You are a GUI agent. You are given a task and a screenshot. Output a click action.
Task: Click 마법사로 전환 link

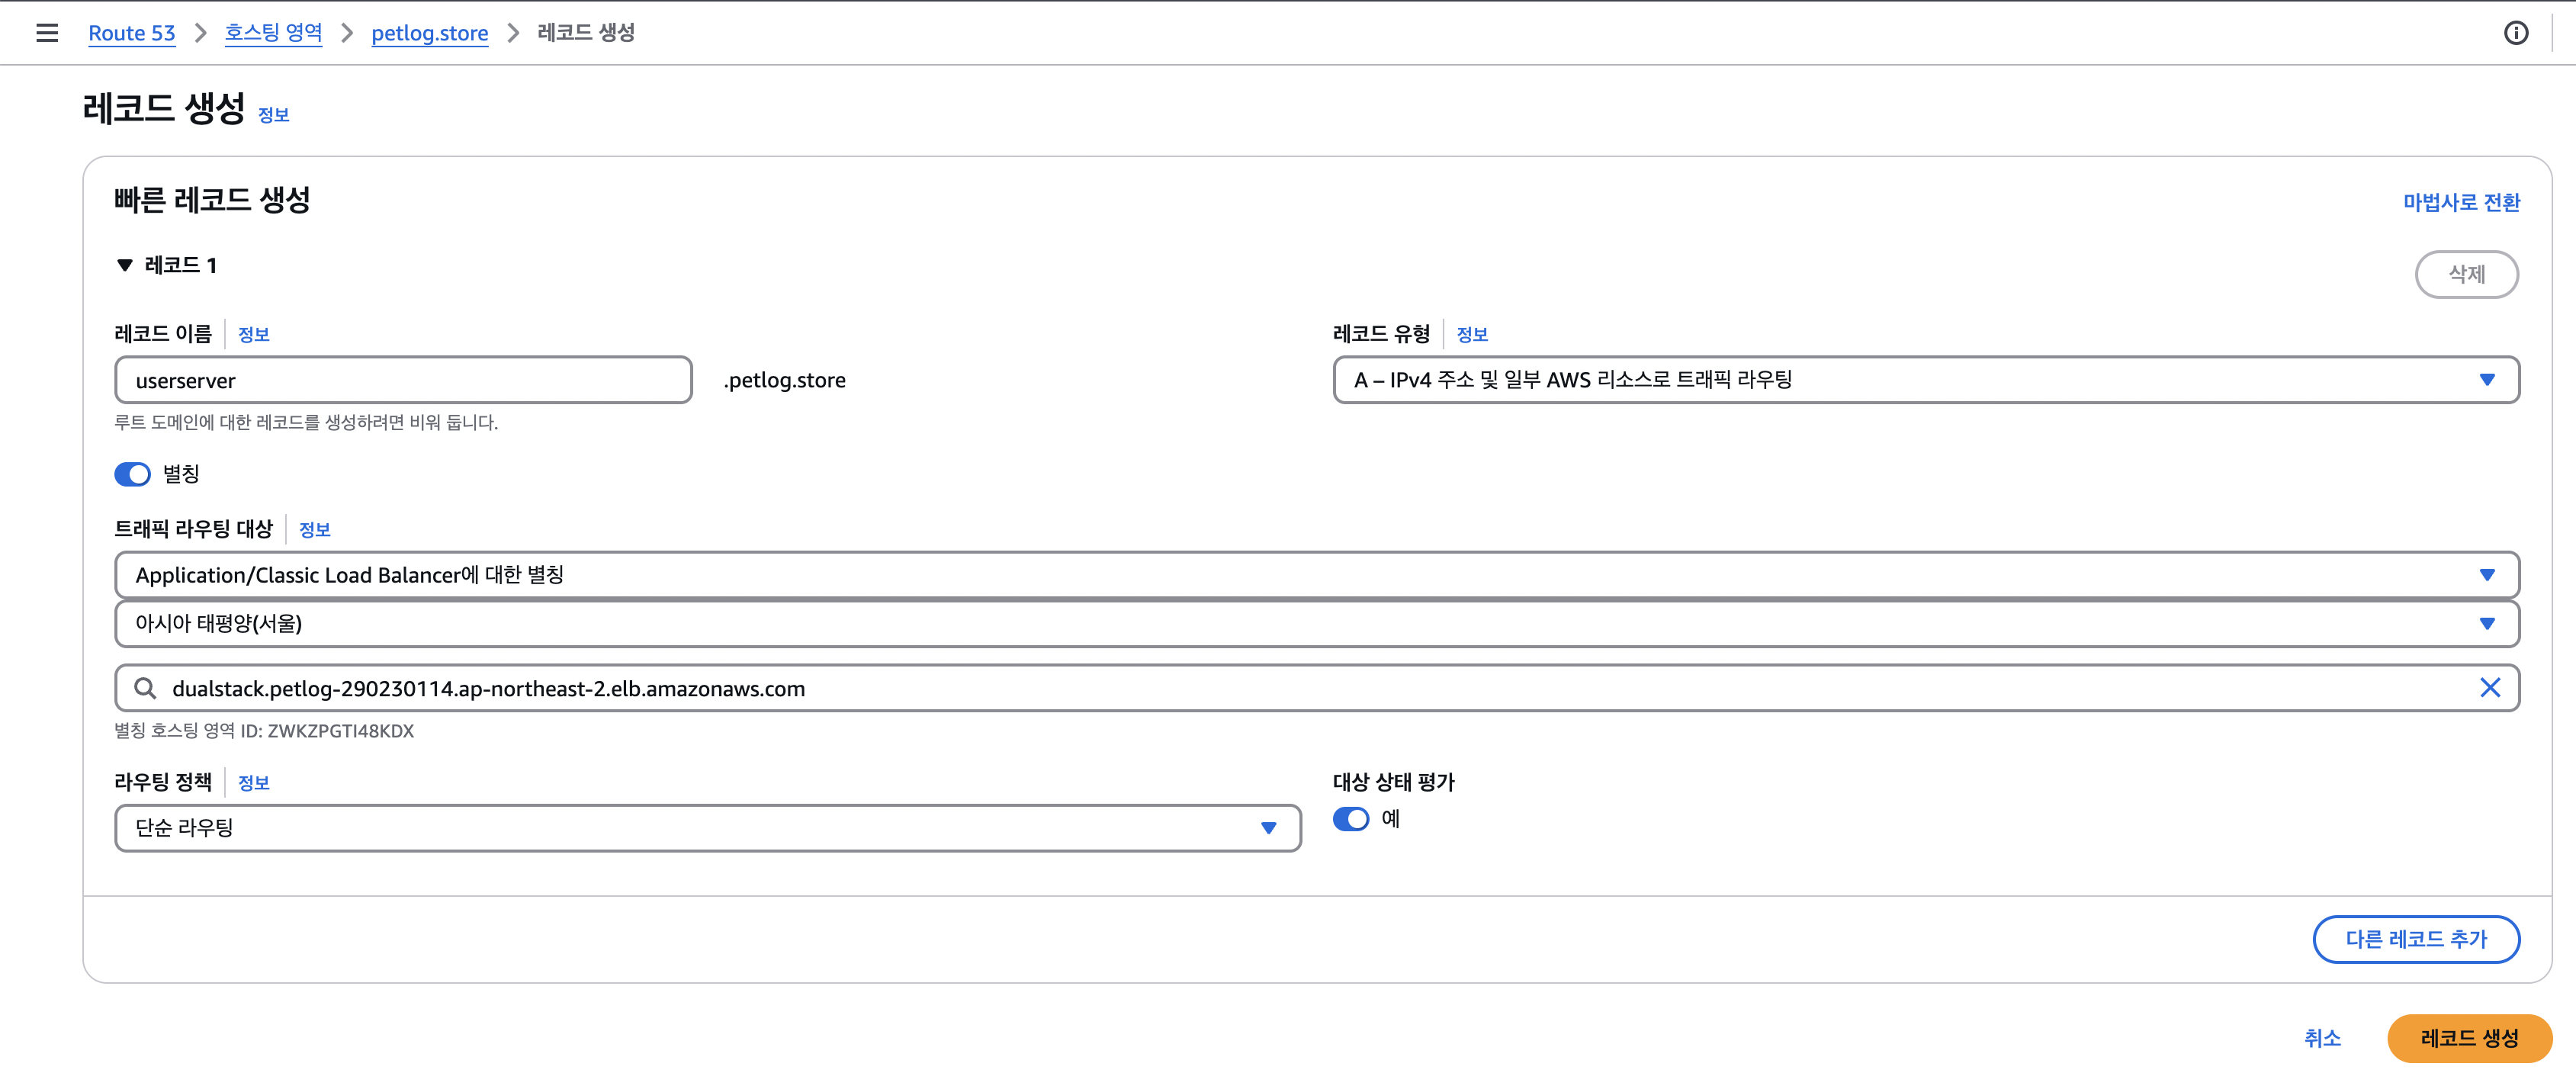[x=2461, y=203]
